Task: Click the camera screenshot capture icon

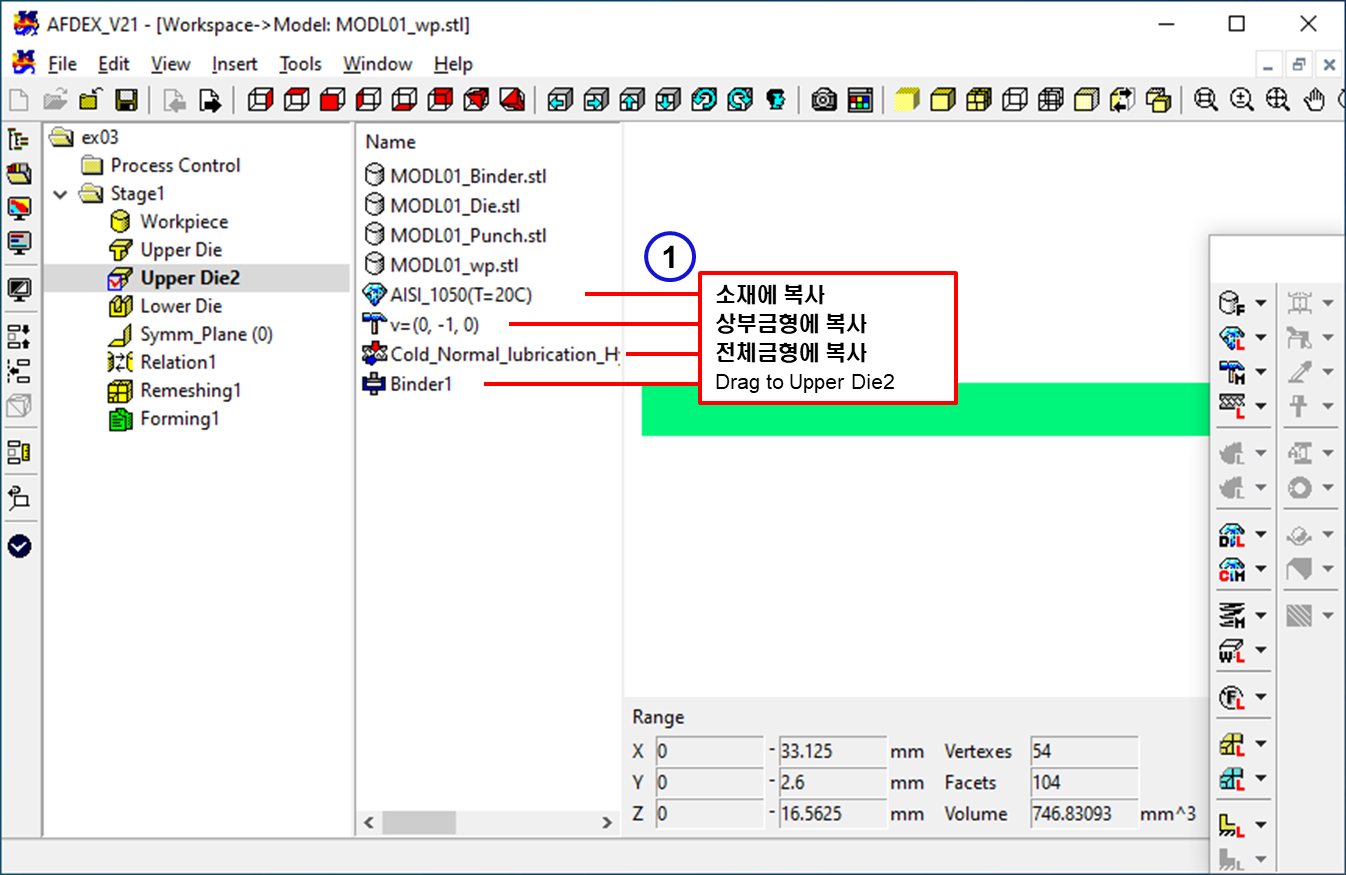Action: pyautogui.click(x=824, y=100)
